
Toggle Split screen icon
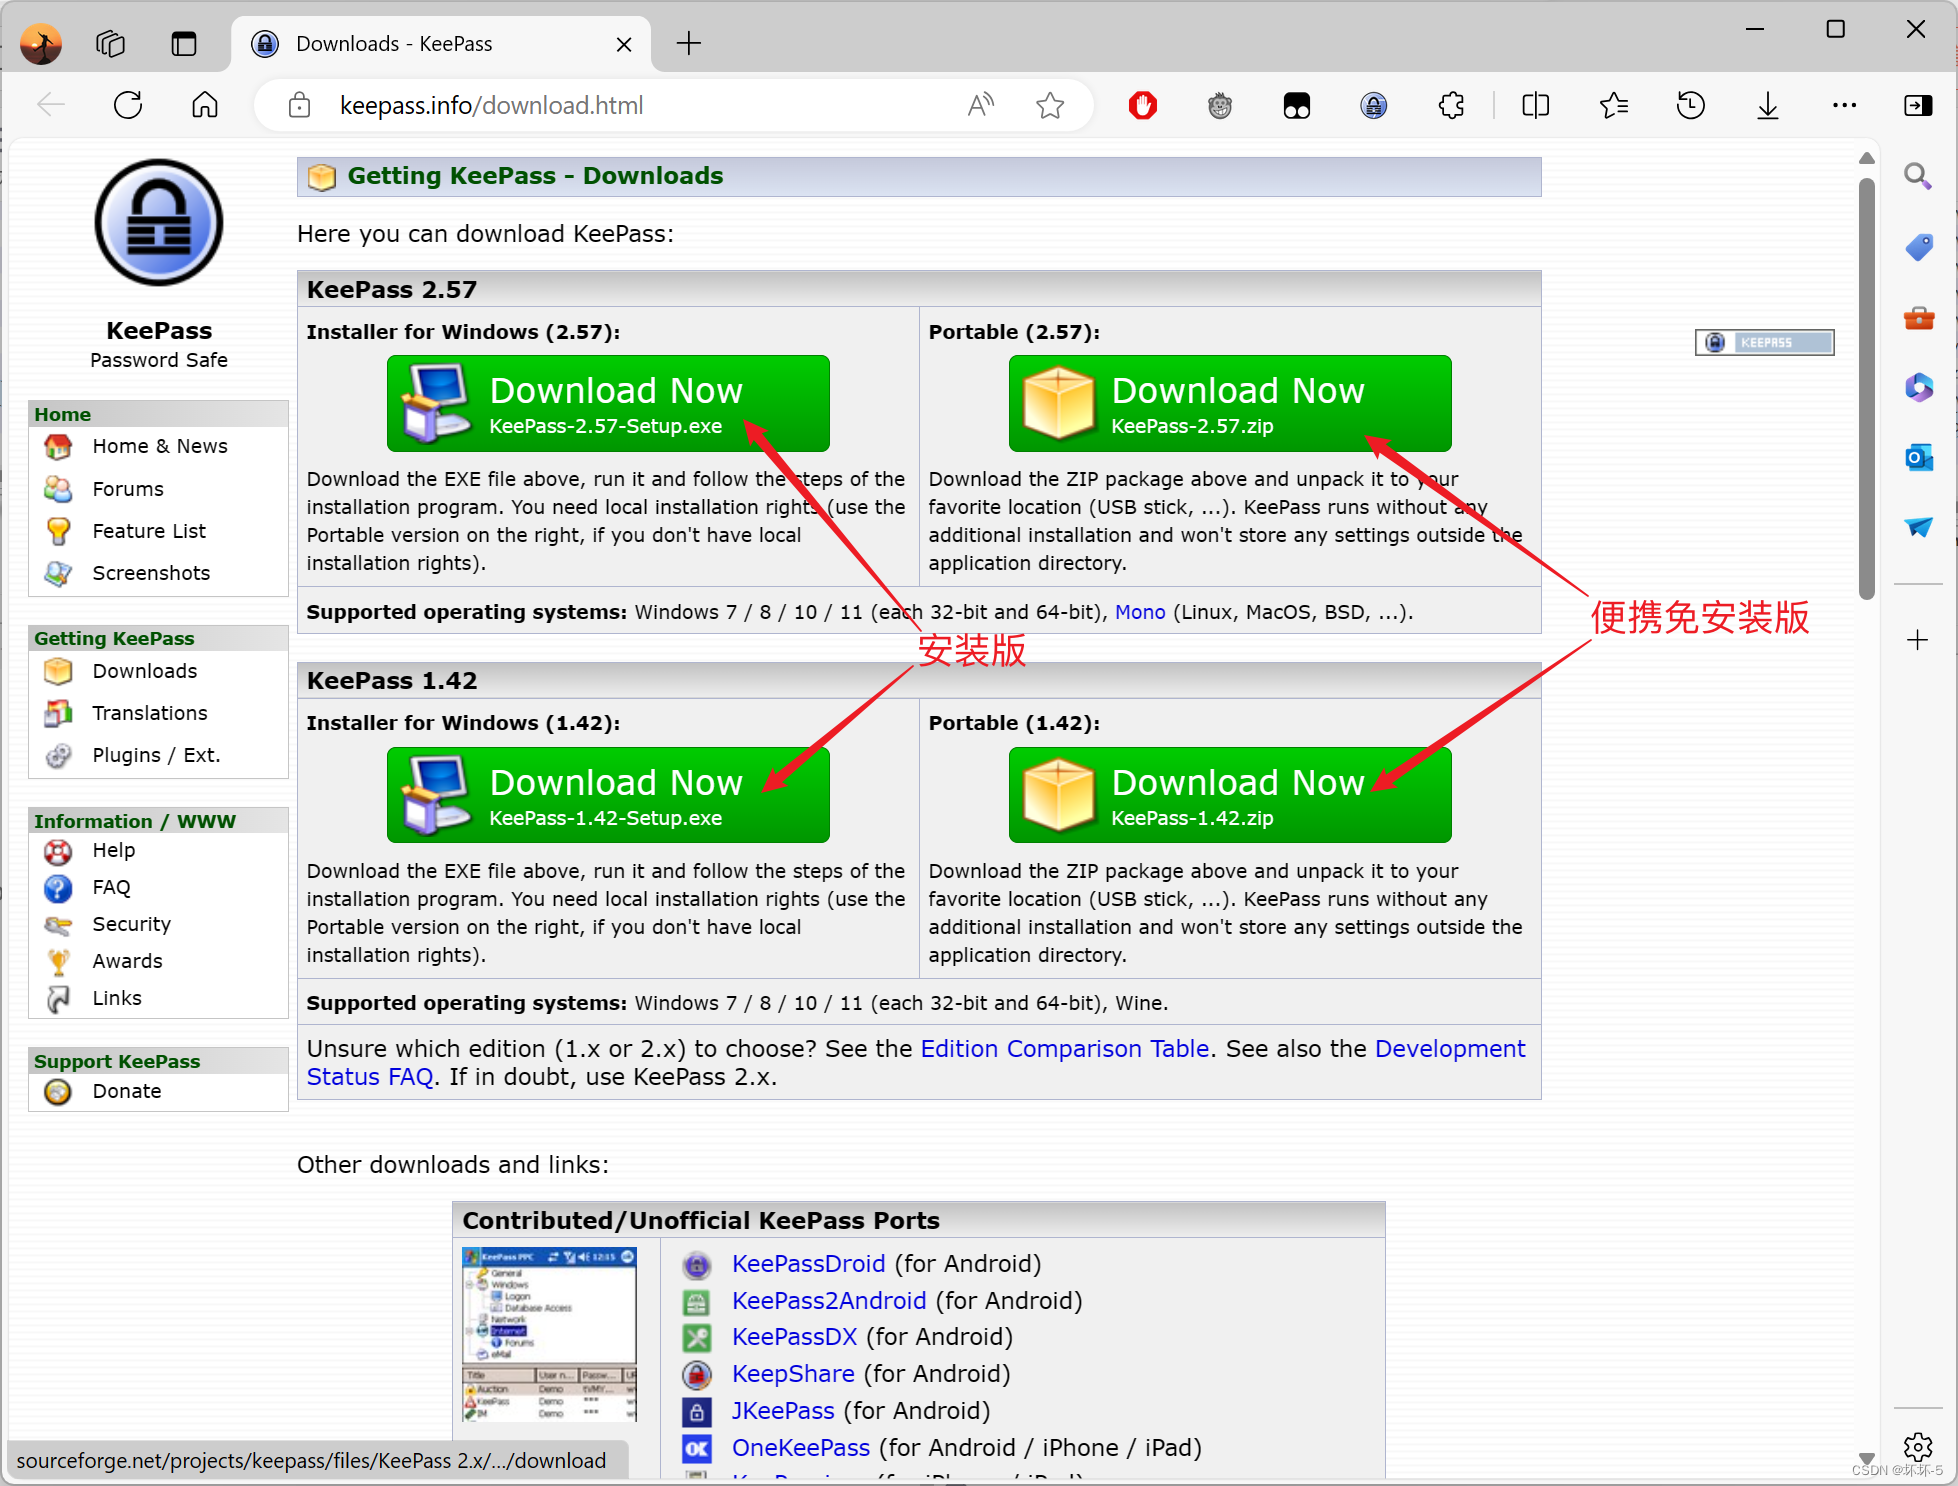(x=1535, y=105)
